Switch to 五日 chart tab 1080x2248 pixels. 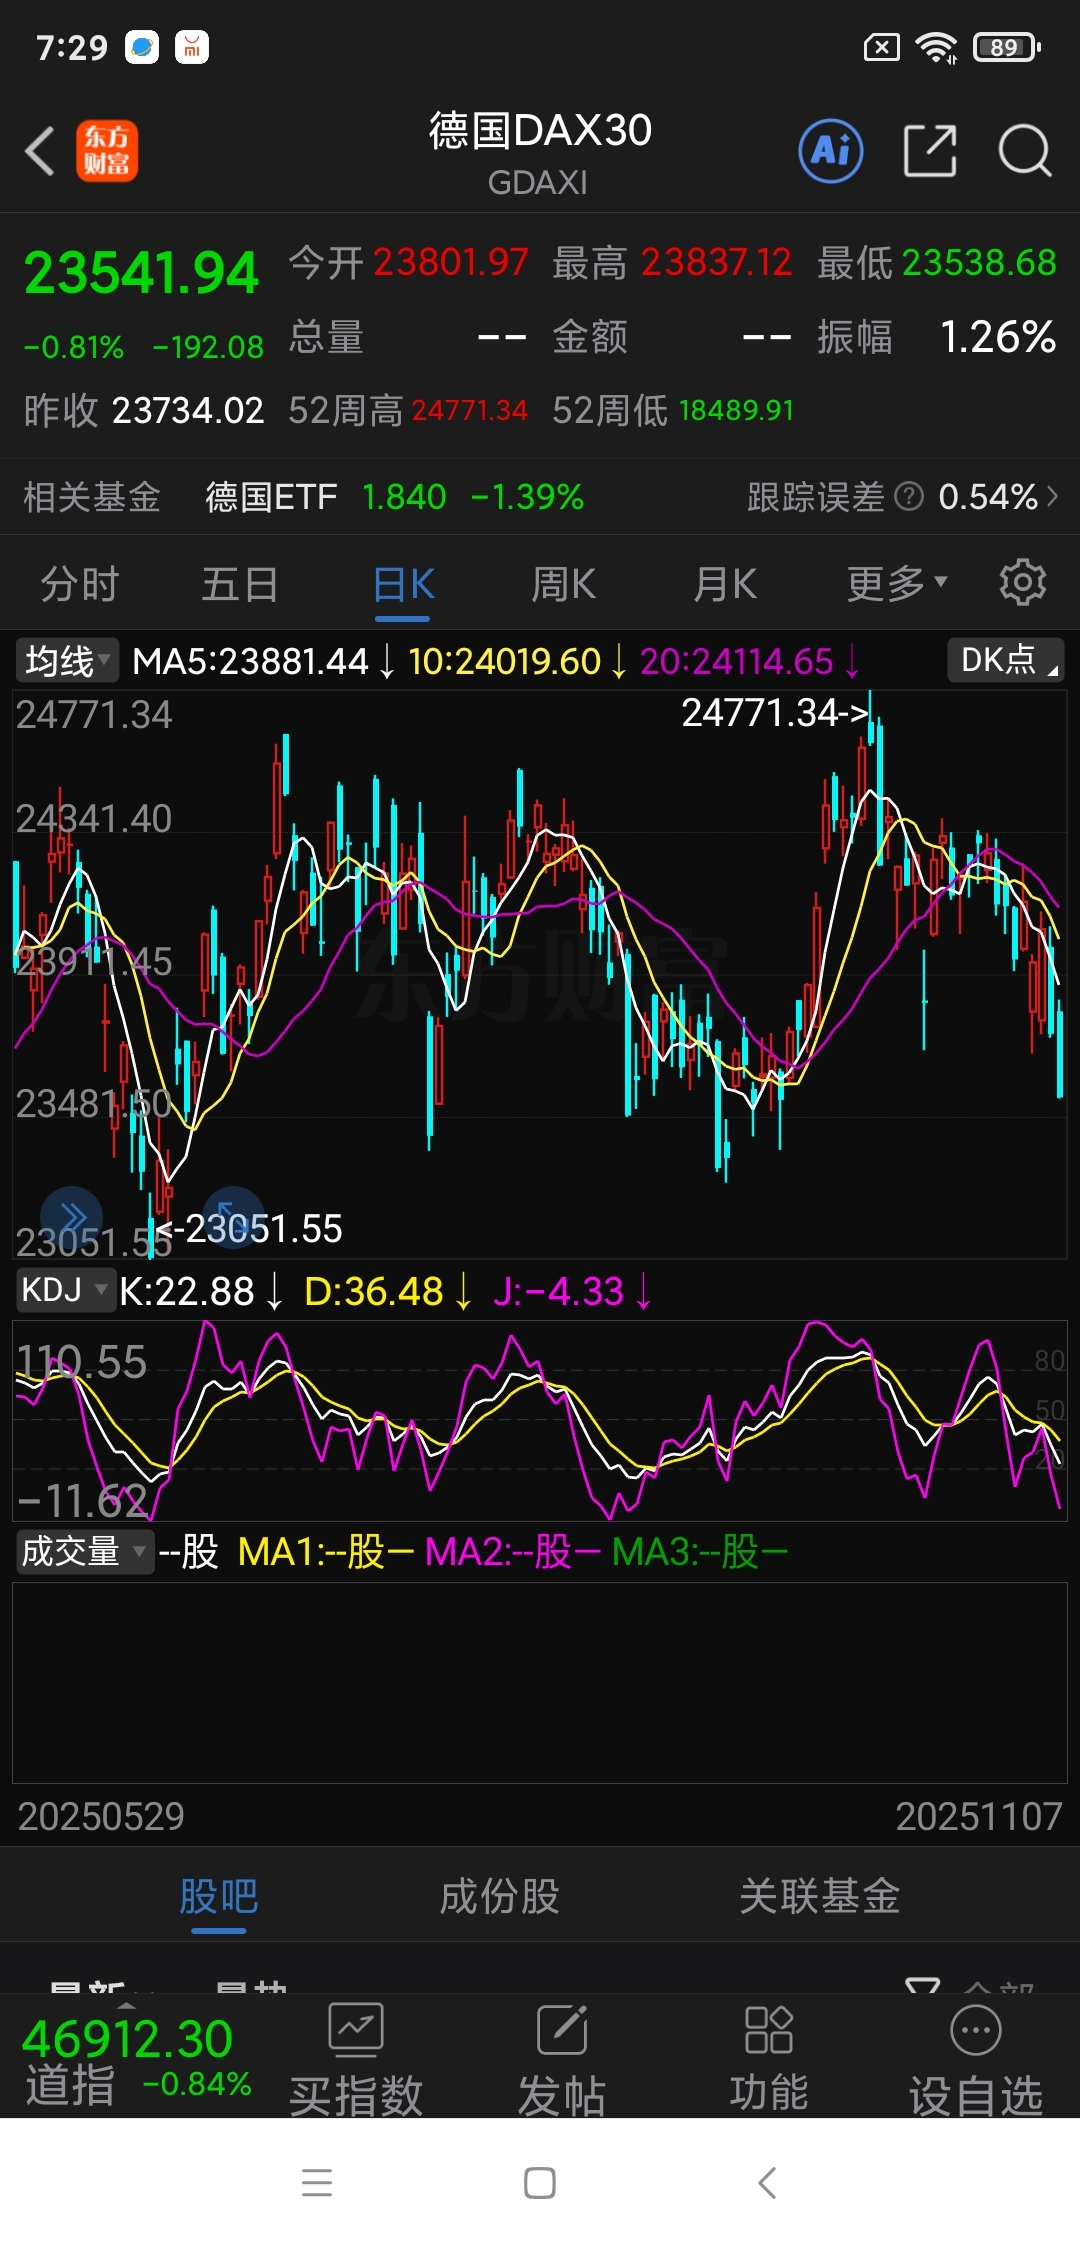240,583
